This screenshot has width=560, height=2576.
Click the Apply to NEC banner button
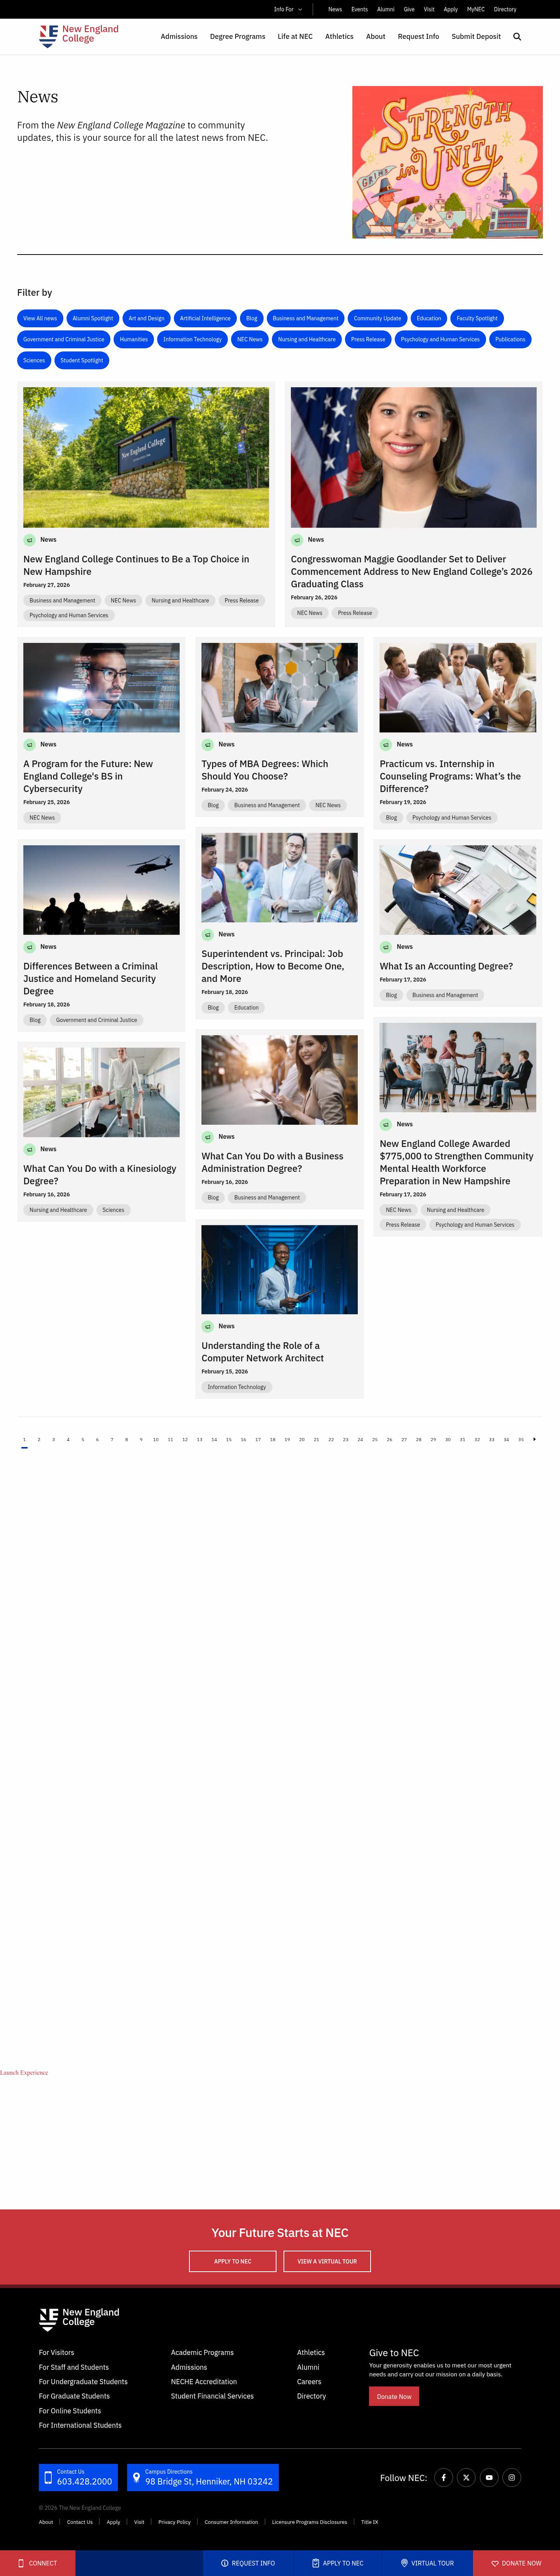pos(232,2260)
